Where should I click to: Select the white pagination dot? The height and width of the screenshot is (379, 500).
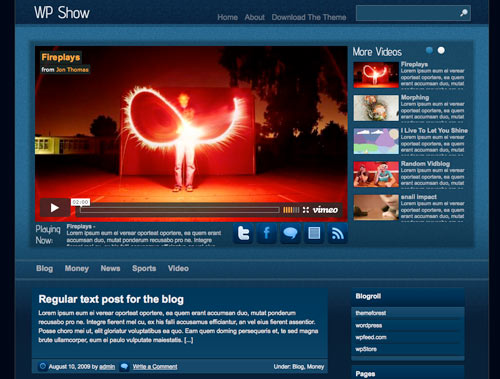click(x=441, y=50)
